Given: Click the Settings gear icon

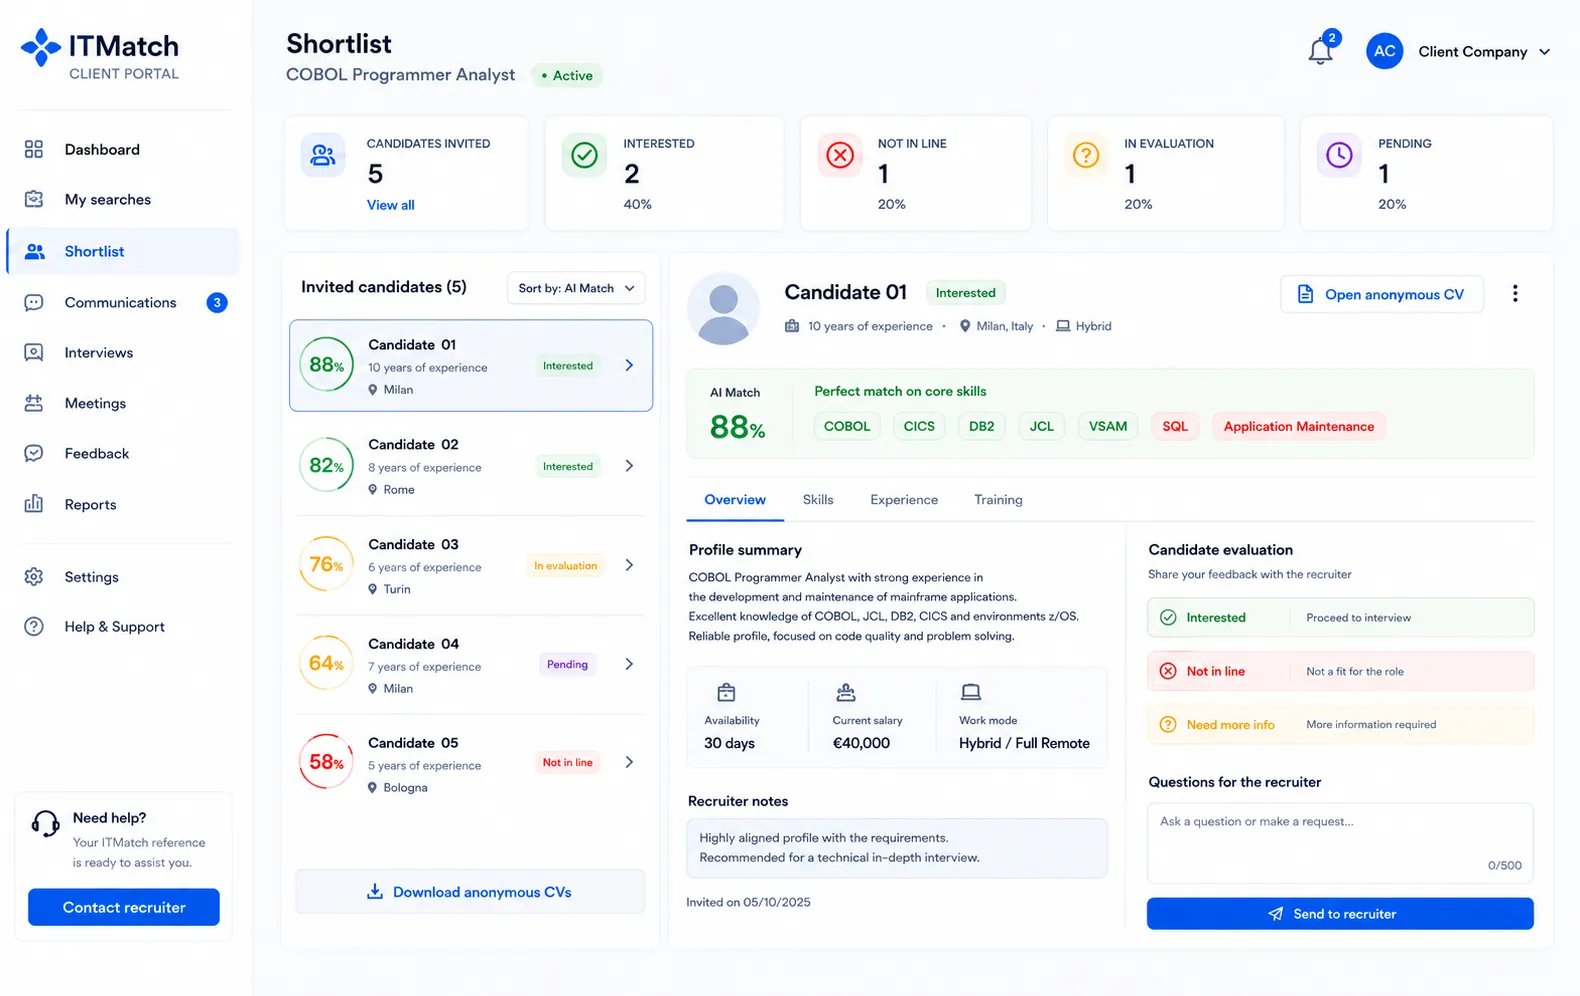Looking at the screenshot, I should (x=34, y=577).
